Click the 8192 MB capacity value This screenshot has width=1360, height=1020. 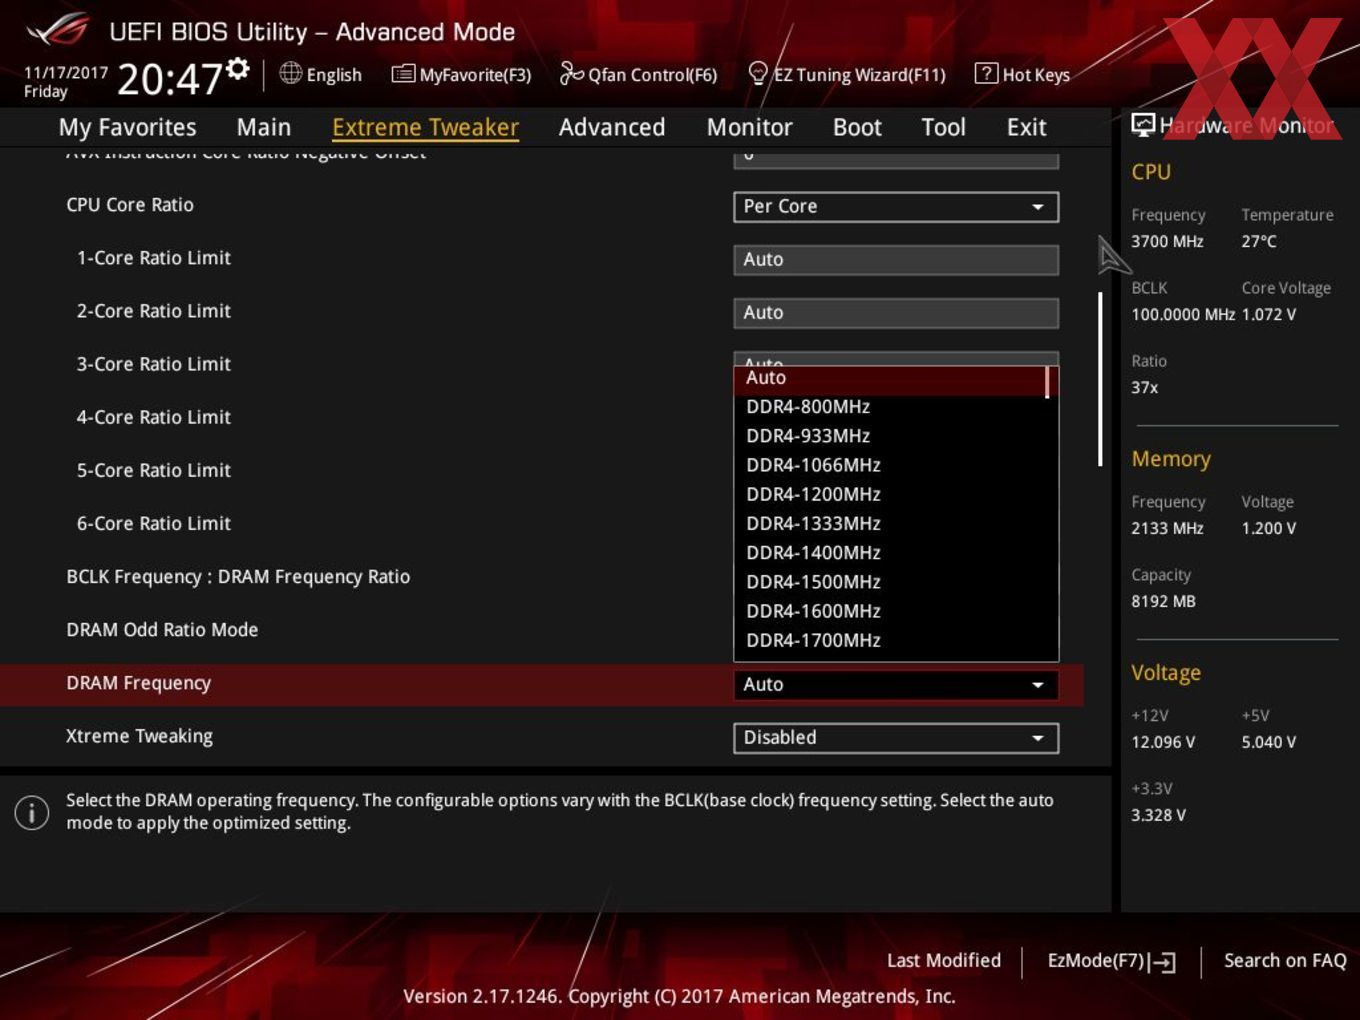point(1163,601)
